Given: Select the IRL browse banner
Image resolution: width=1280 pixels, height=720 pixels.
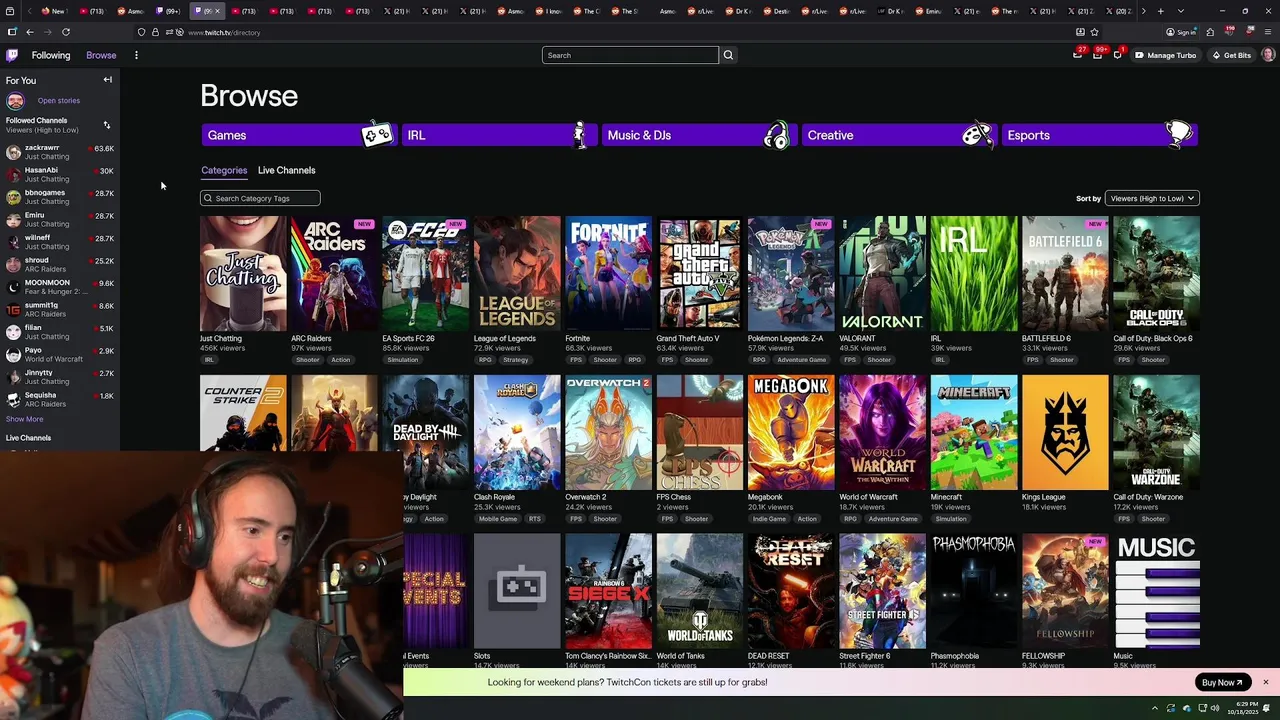Looking at the screenshot, I should tap(499, 135).
